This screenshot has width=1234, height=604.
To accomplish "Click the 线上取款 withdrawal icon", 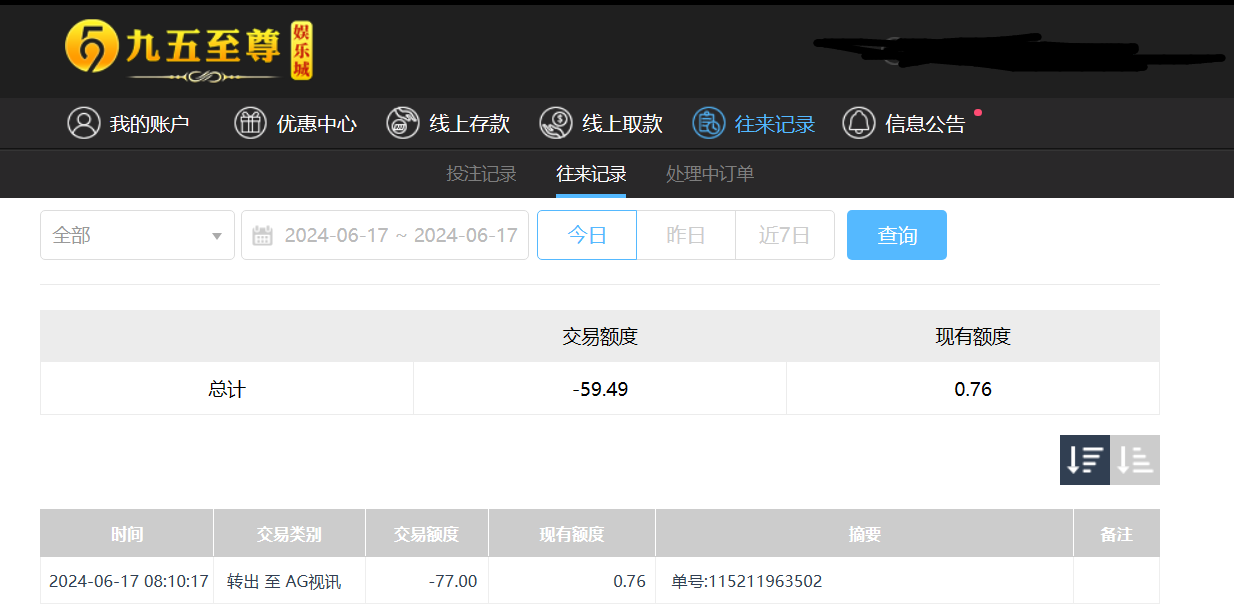I will pyautogui.click(x=556, y=123).
